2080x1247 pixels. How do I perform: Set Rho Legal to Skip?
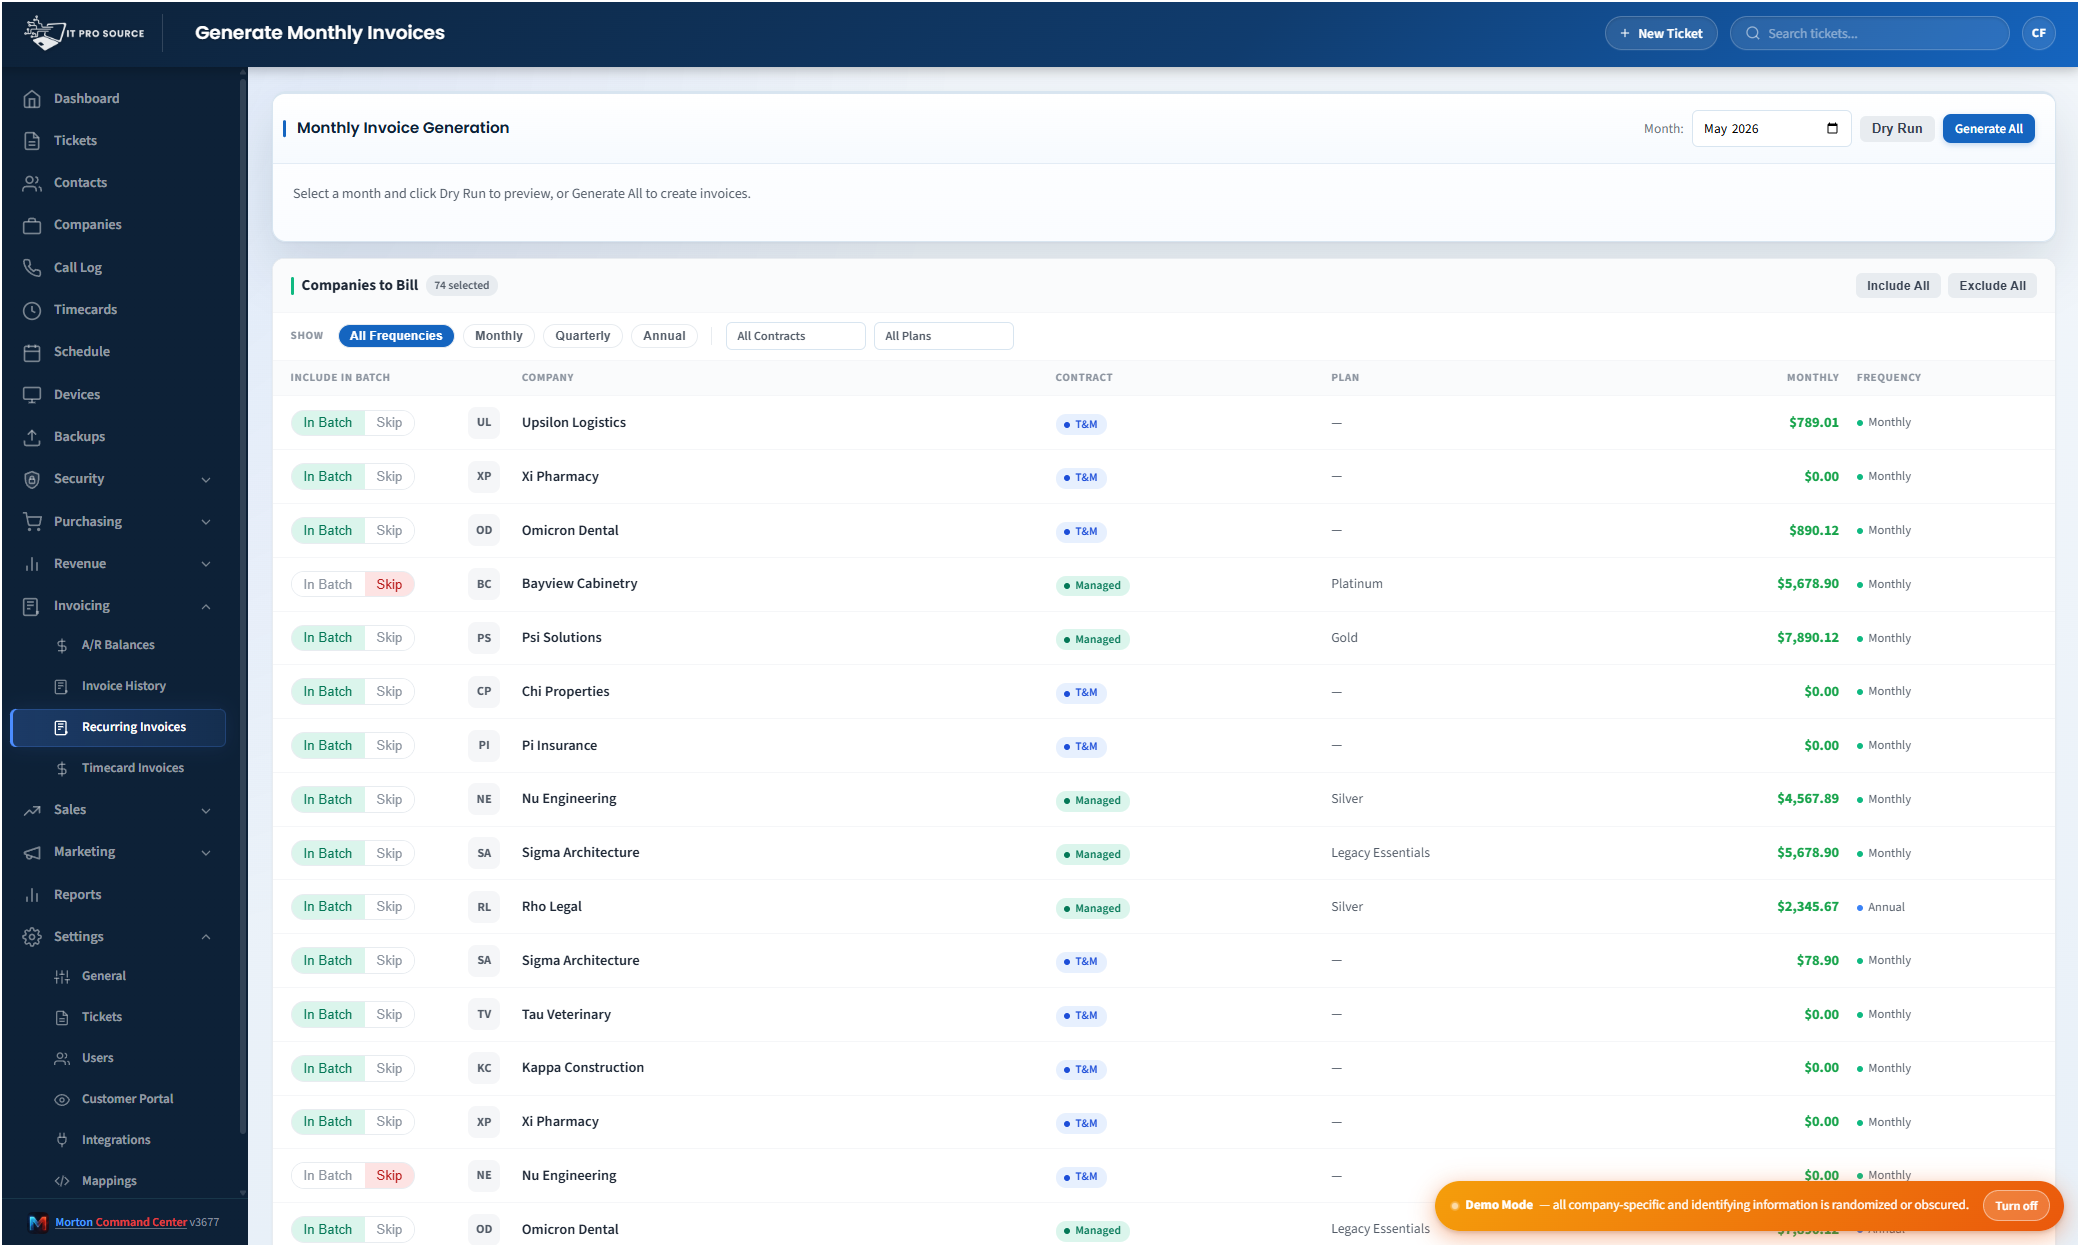[389, 907]
